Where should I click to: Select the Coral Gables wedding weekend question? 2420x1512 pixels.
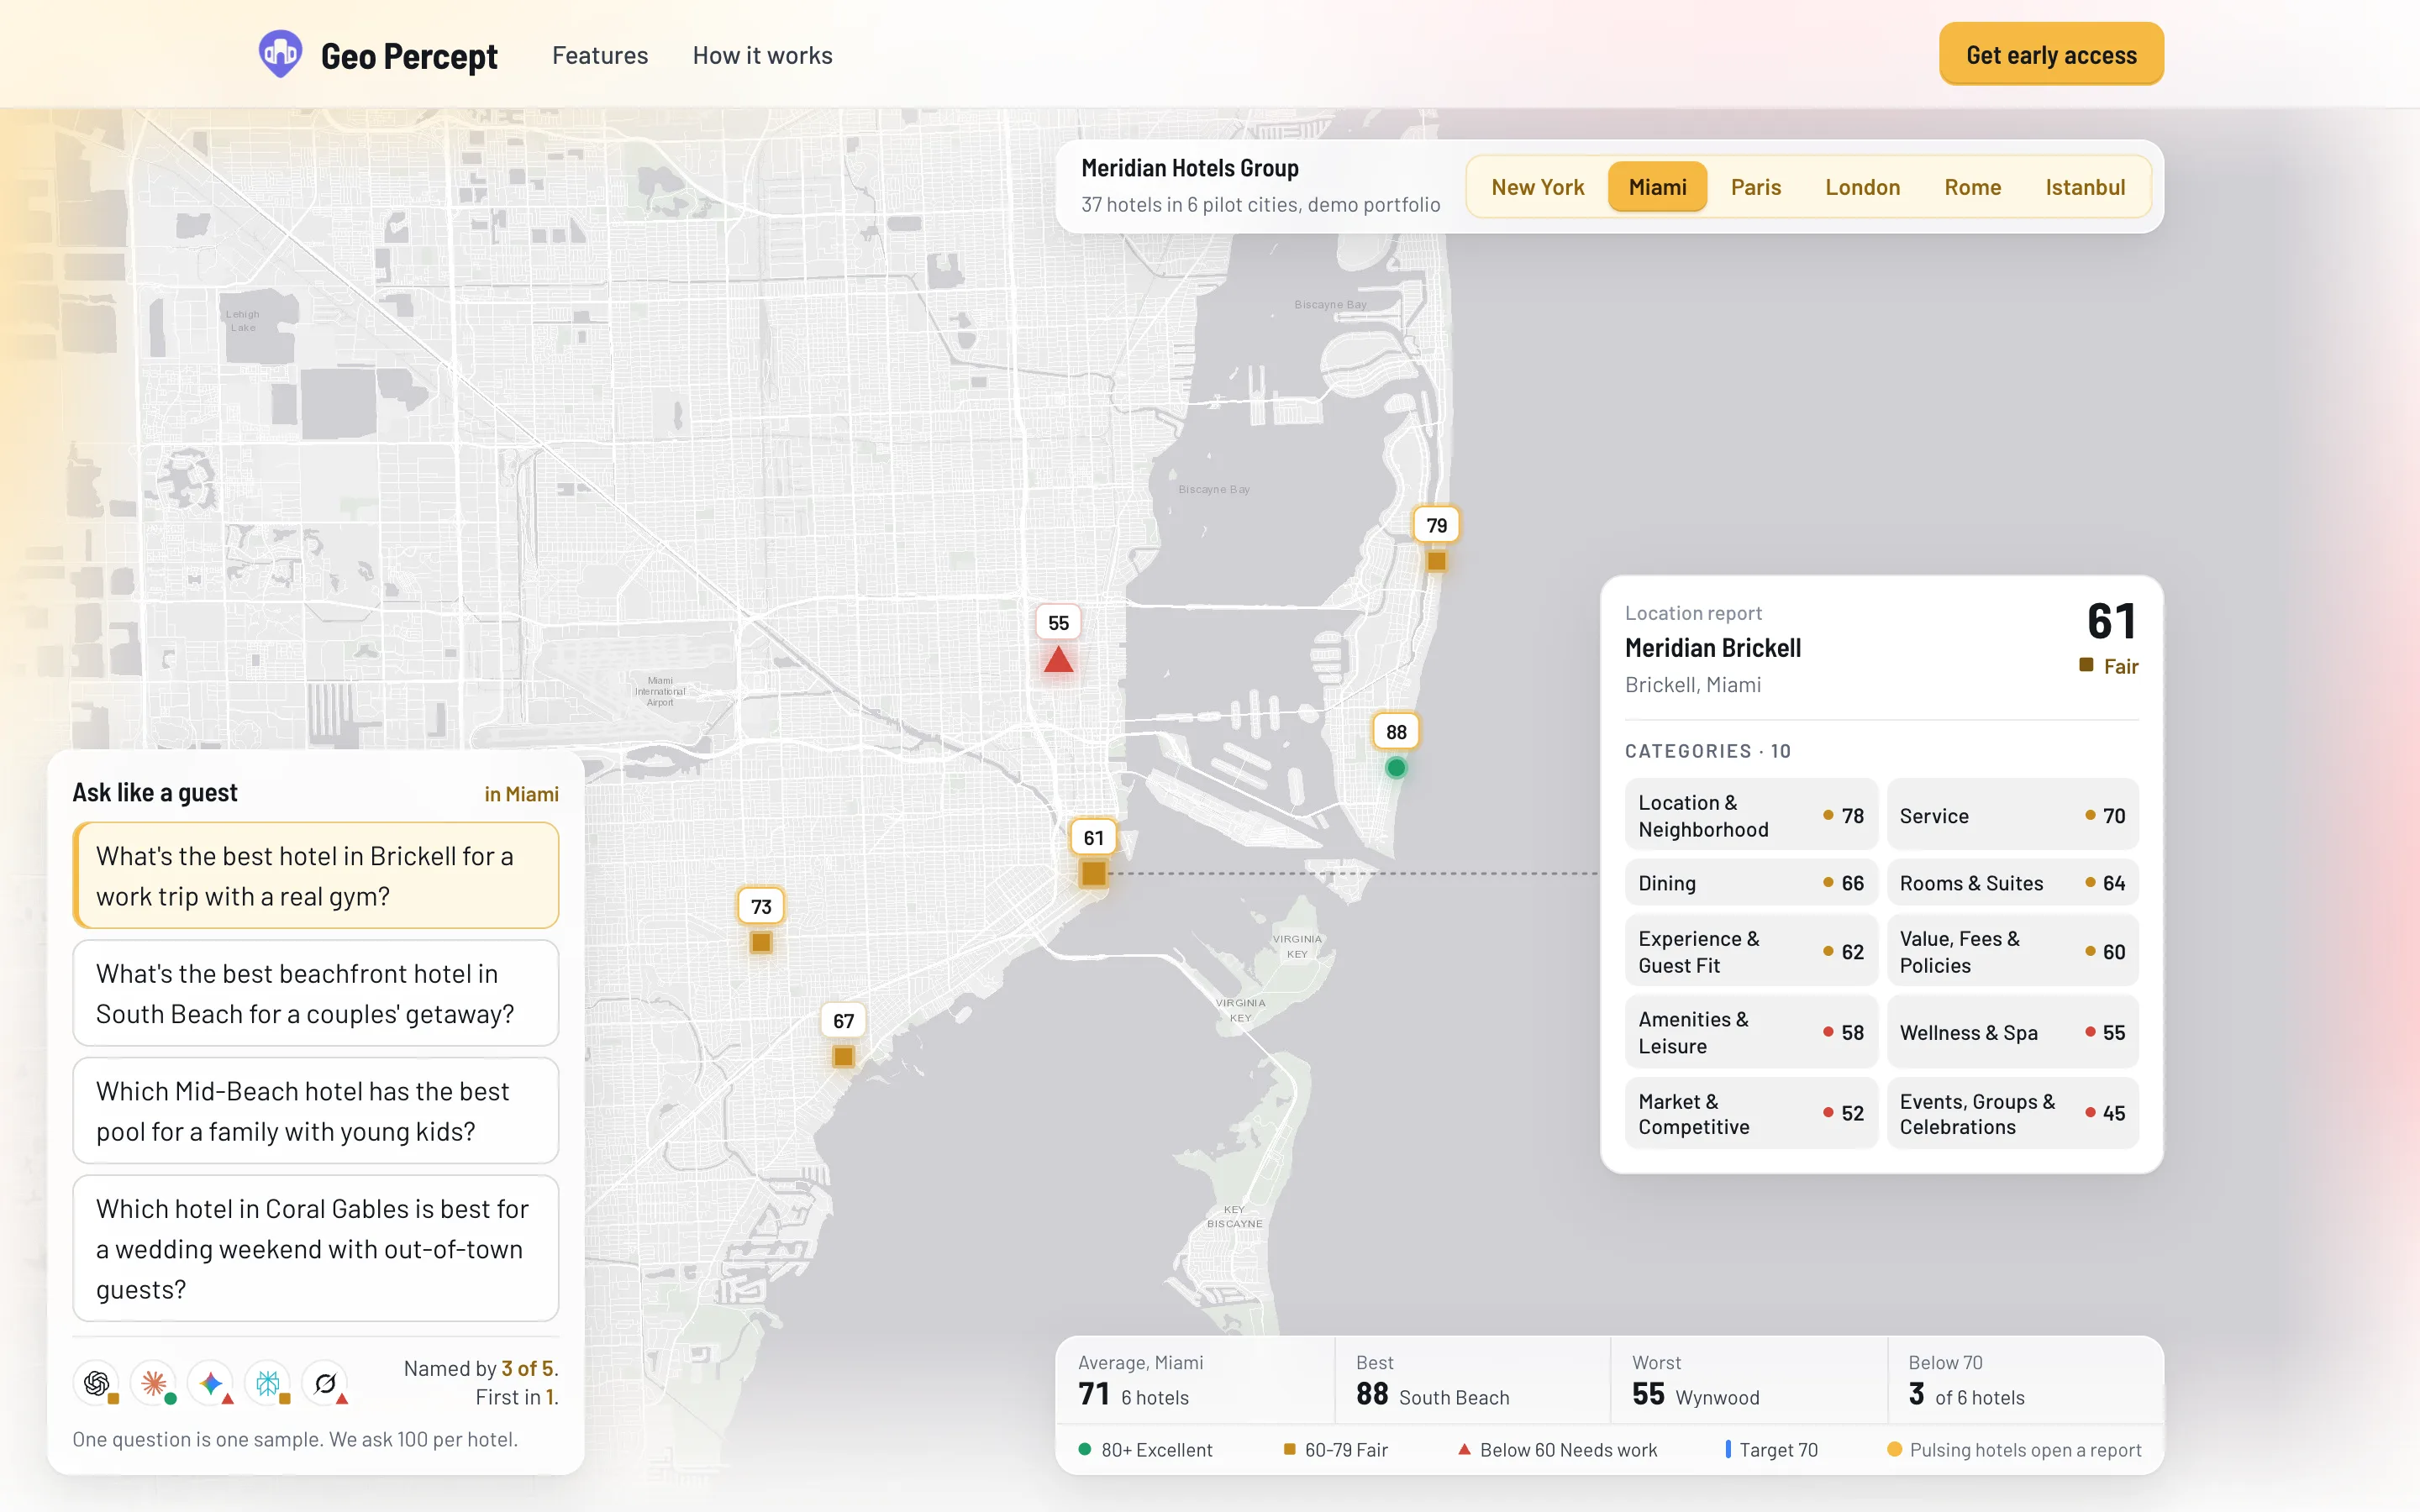coord(315,1248)
